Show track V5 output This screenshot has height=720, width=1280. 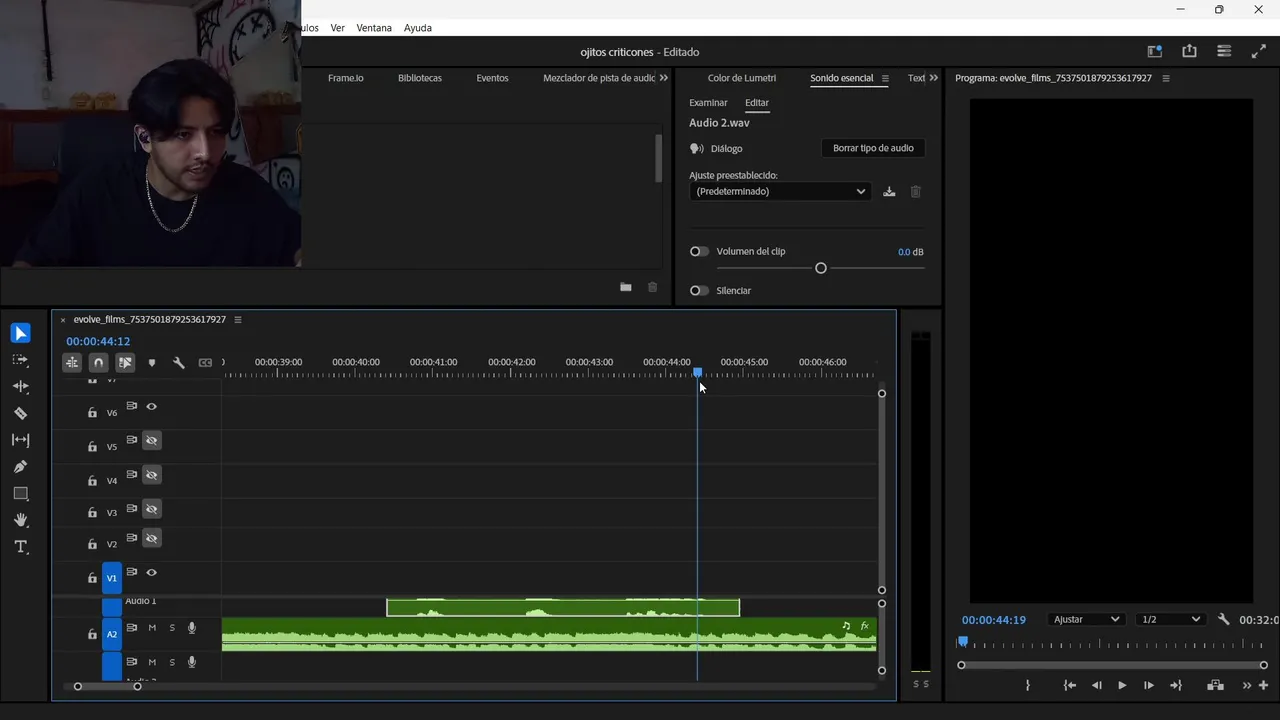tap(152, 441)
